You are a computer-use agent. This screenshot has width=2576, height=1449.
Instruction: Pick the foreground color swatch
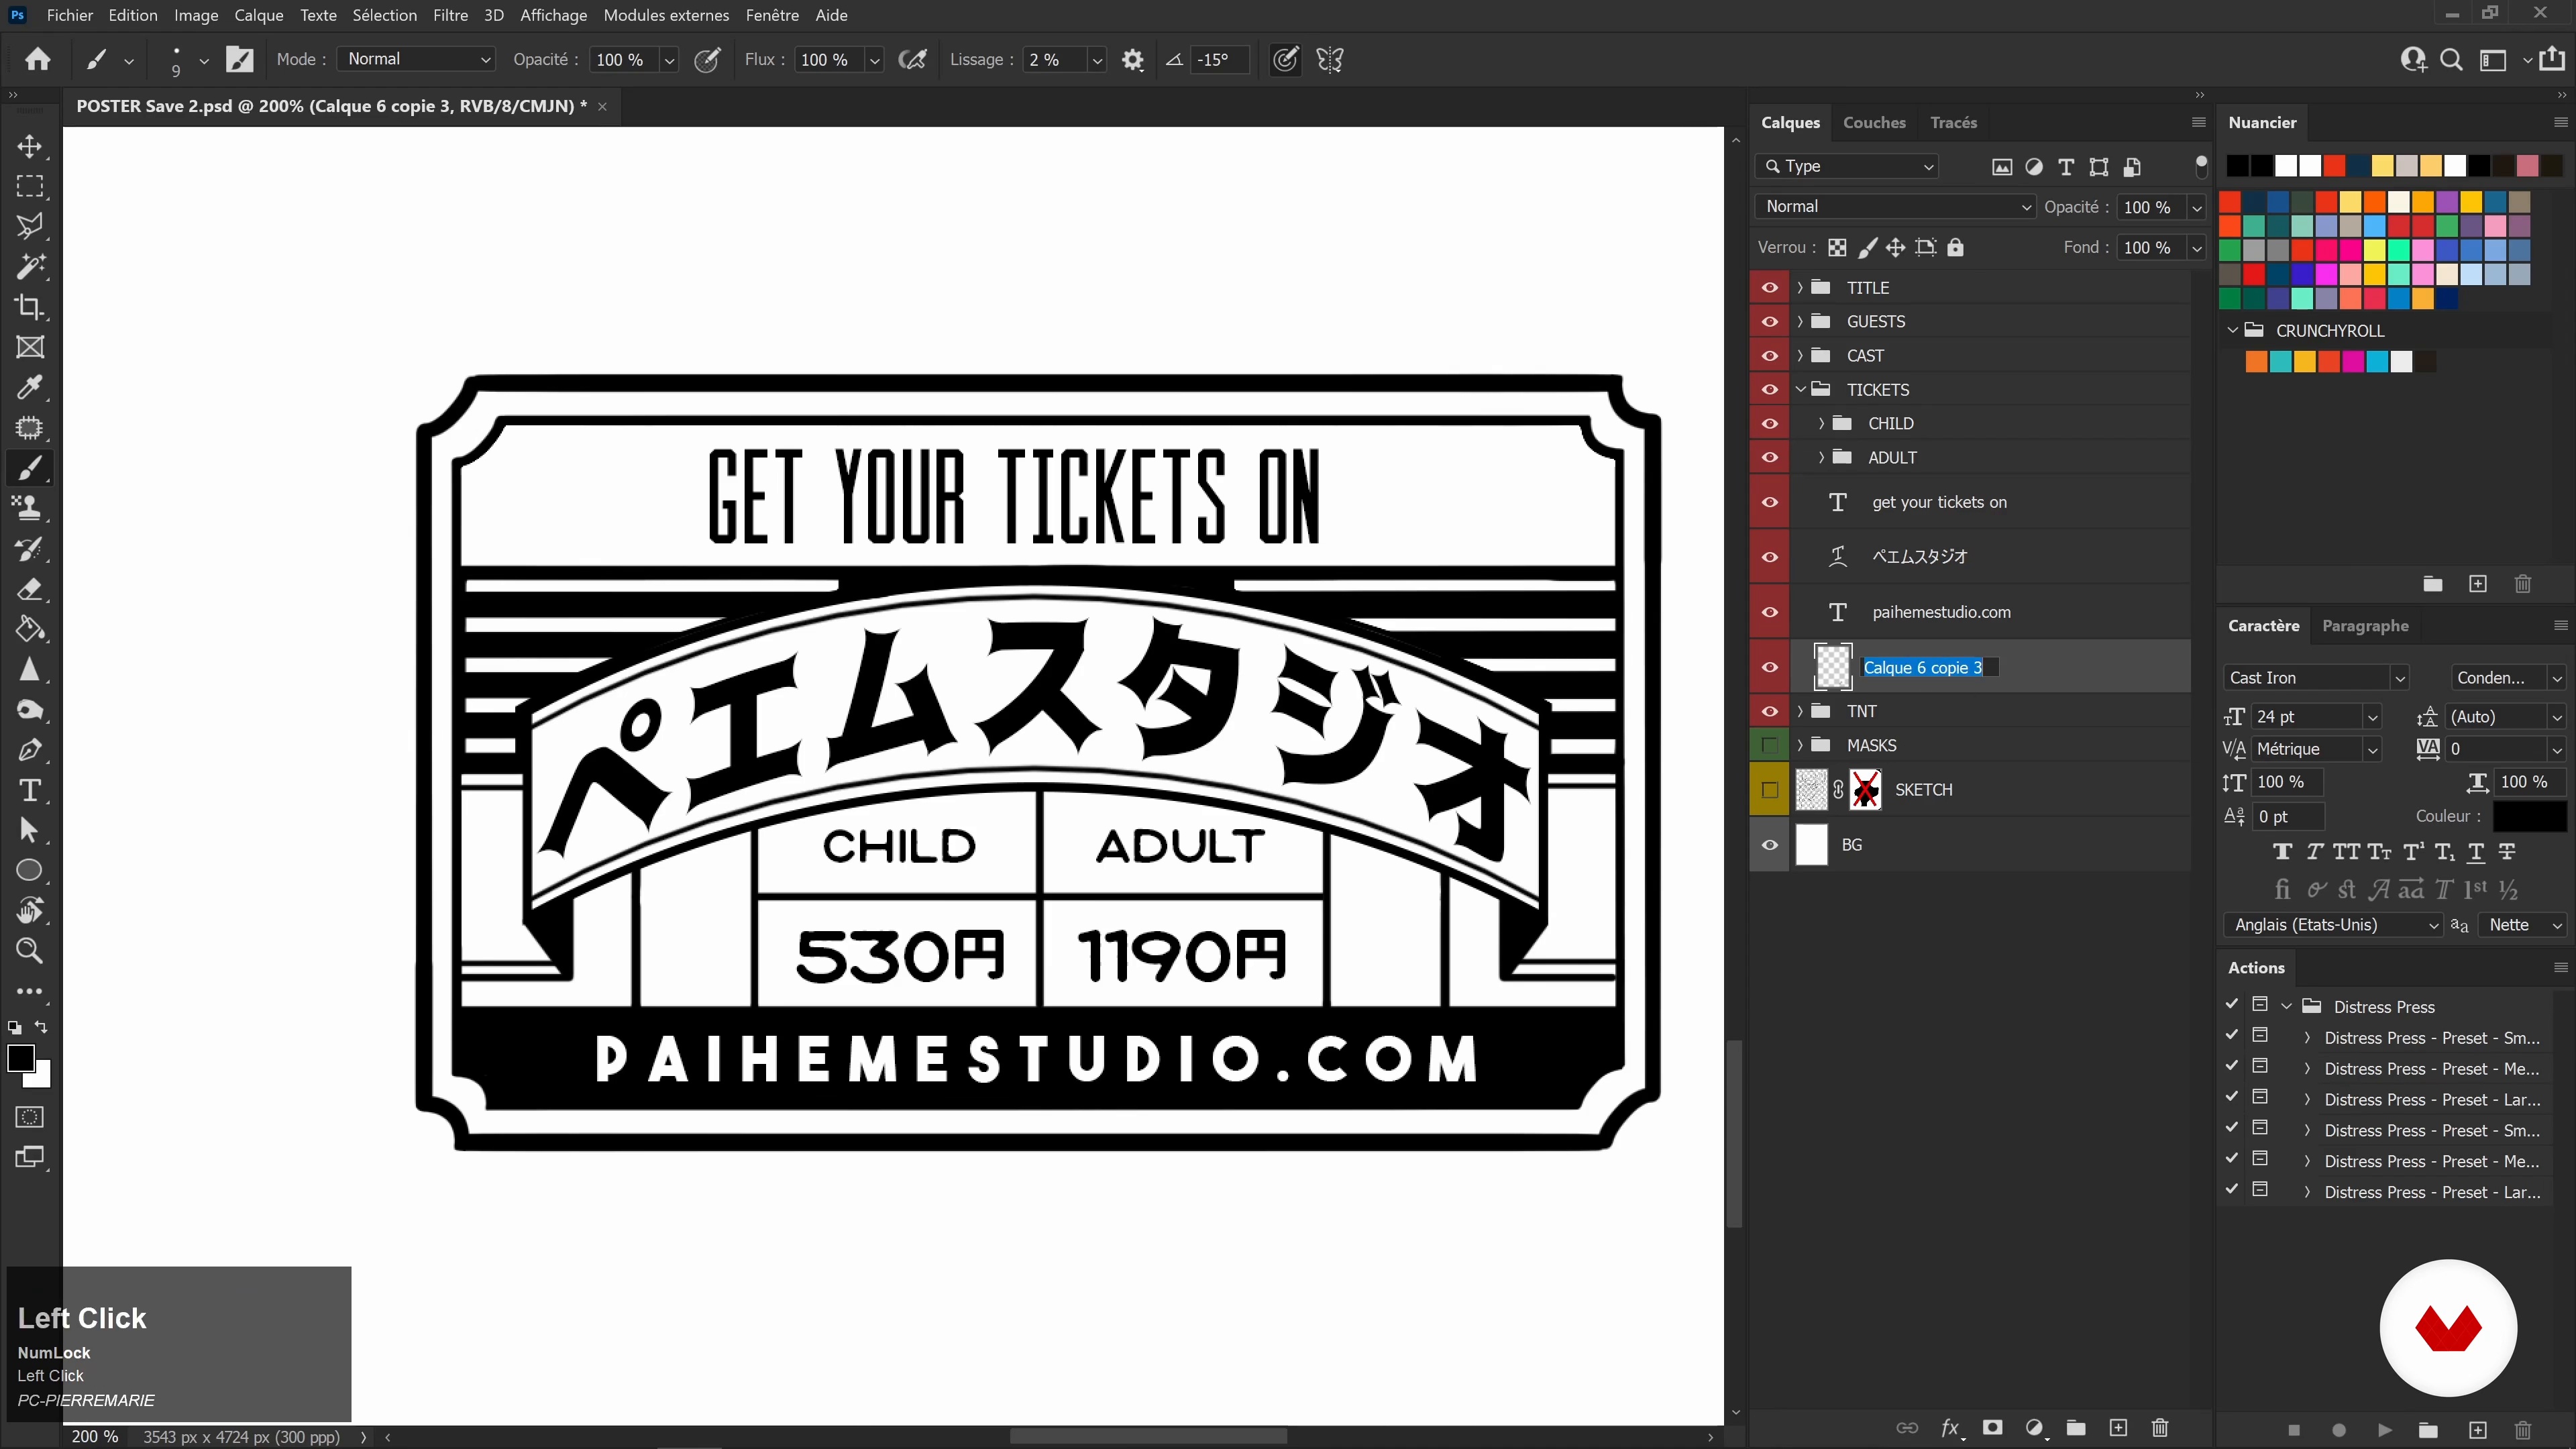click(x=20, y=1058)
